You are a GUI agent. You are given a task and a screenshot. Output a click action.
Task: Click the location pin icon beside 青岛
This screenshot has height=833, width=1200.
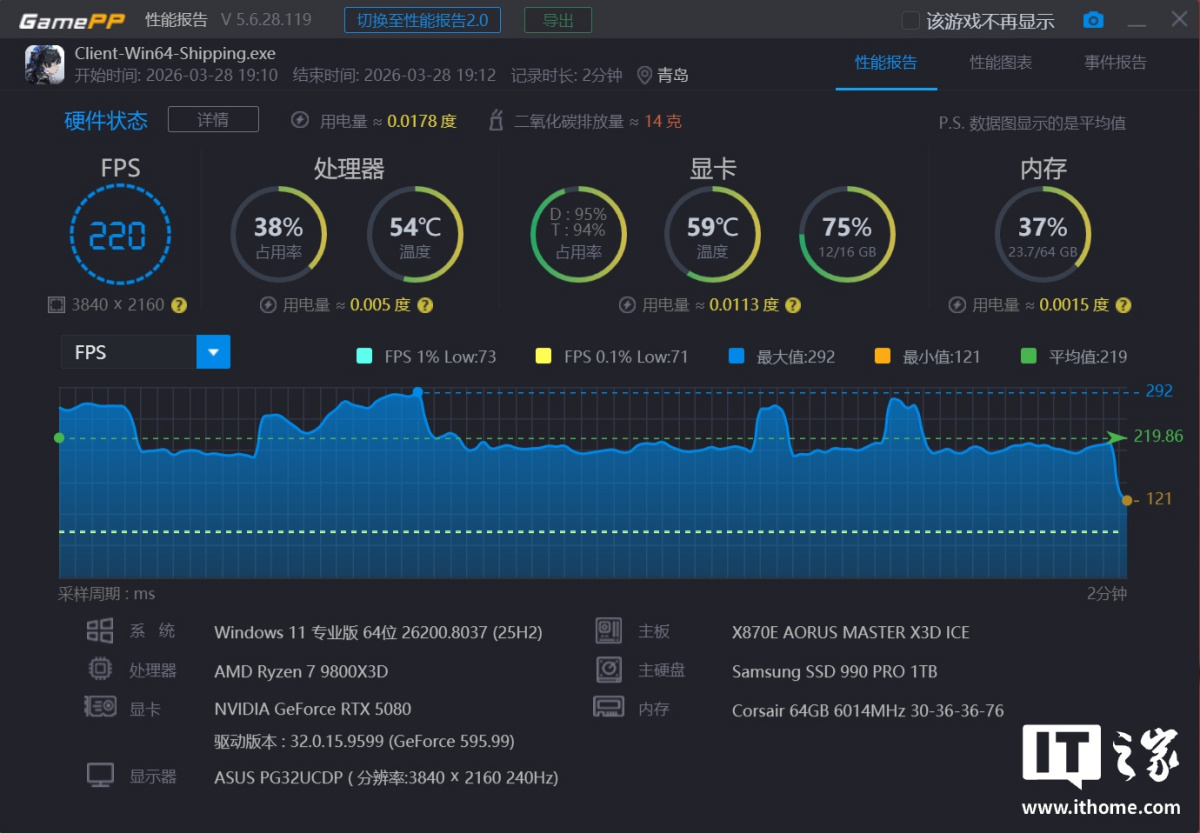click(644, 75)
